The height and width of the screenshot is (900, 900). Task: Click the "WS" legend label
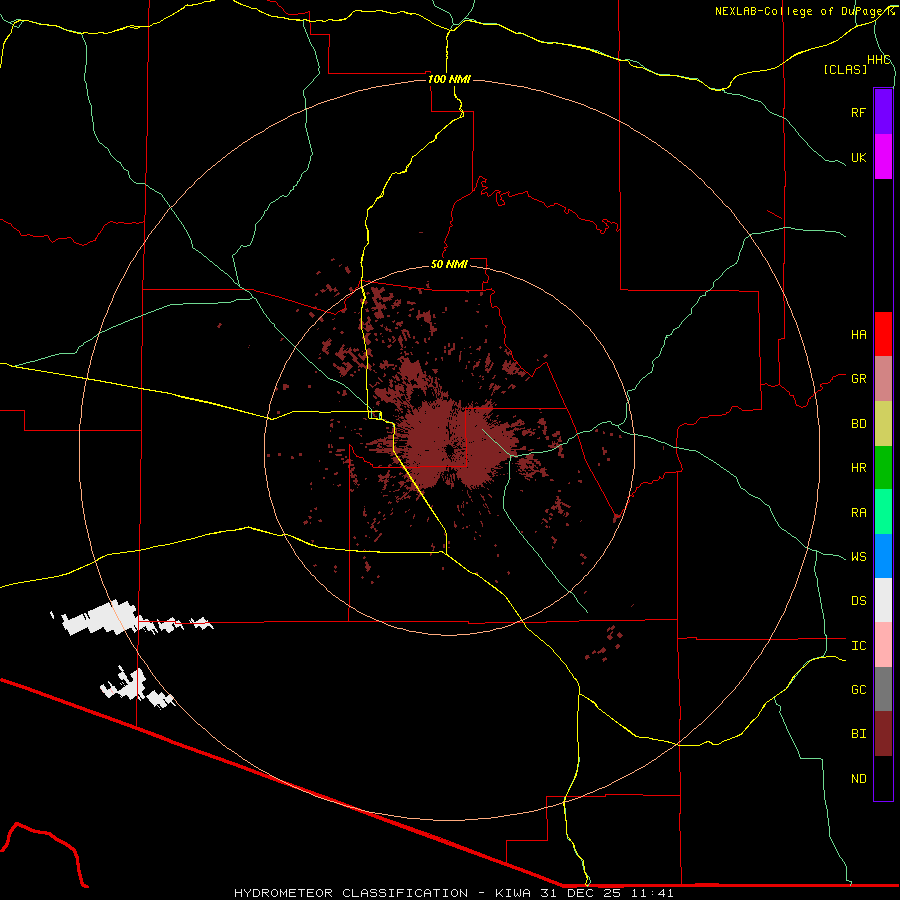[x=858, y=557]
